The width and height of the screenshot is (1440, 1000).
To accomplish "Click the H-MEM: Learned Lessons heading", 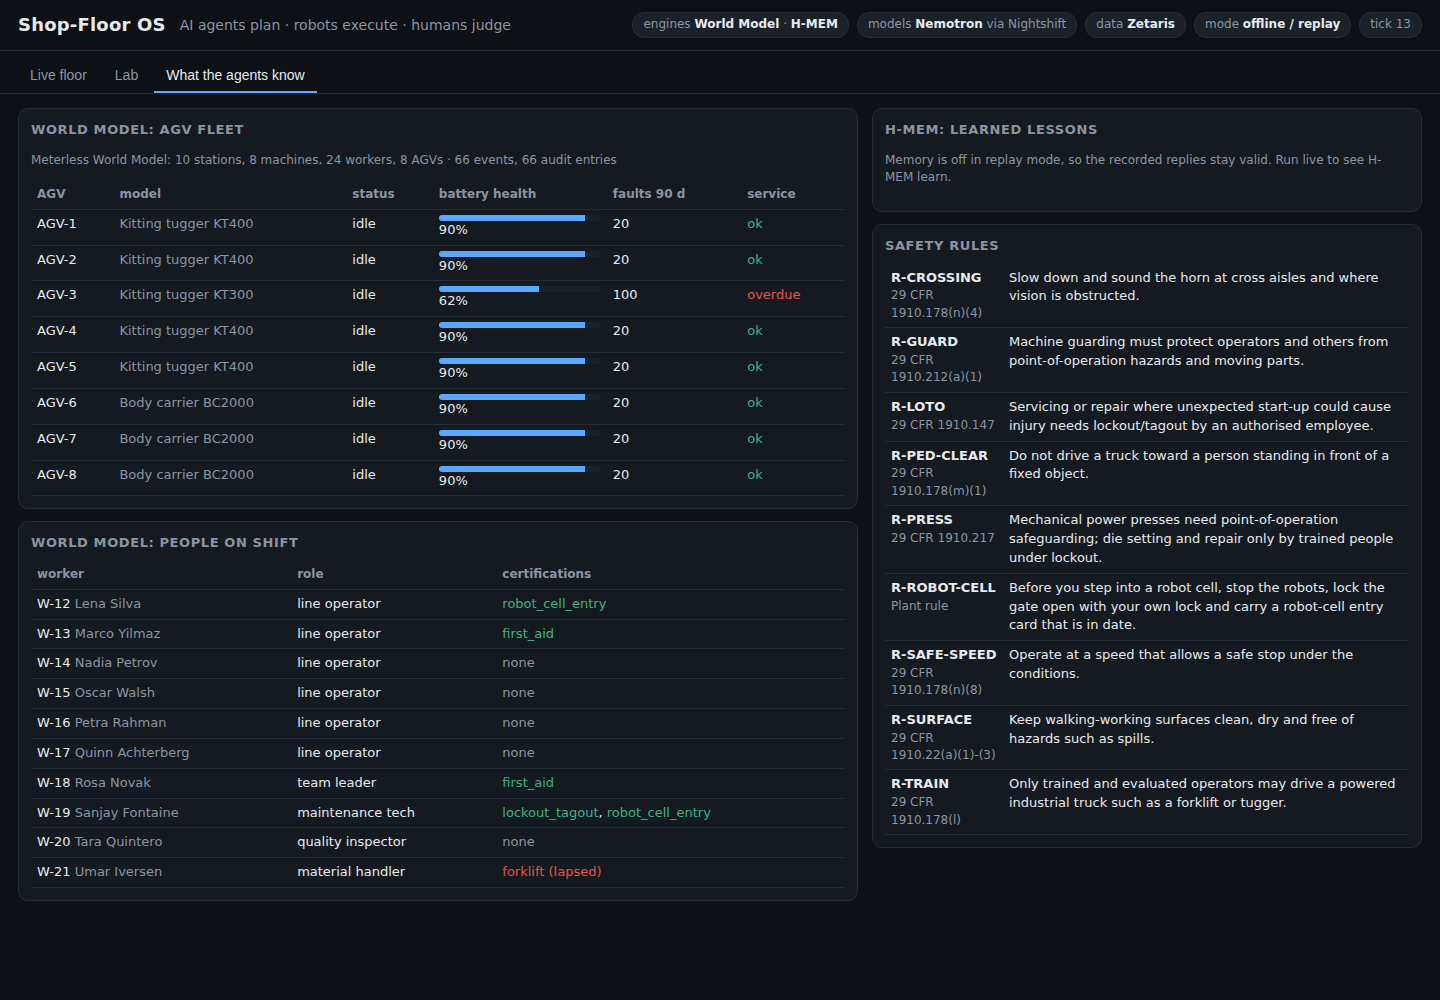I will tap(990, 130).
